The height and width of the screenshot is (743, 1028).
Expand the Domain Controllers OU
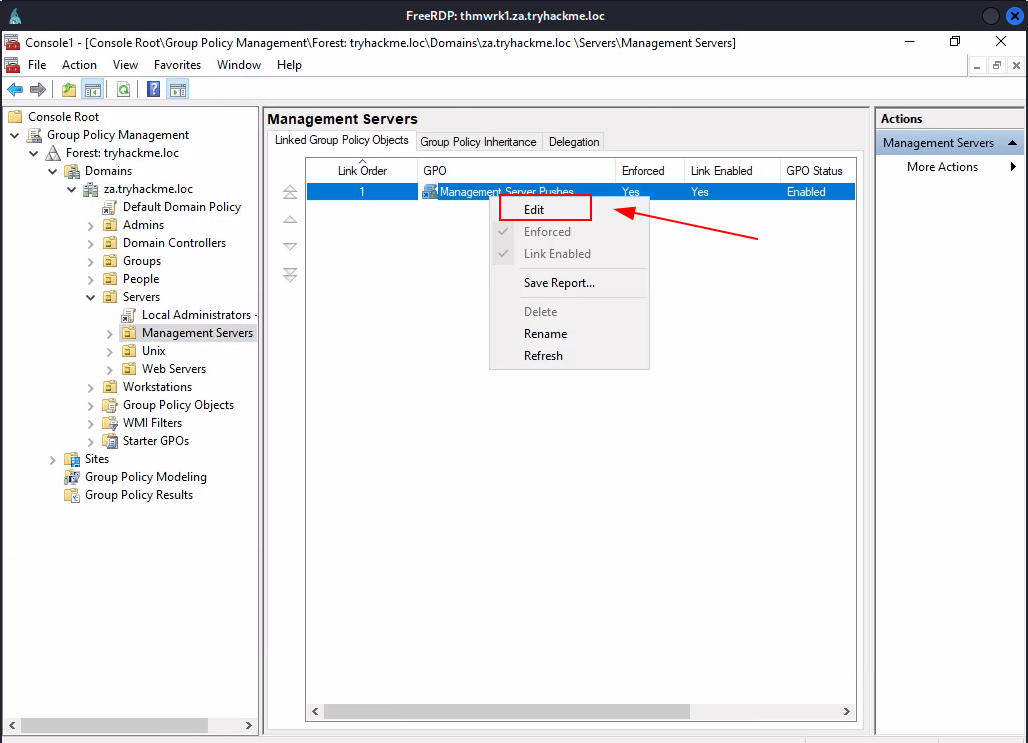[x=90, y=243]
